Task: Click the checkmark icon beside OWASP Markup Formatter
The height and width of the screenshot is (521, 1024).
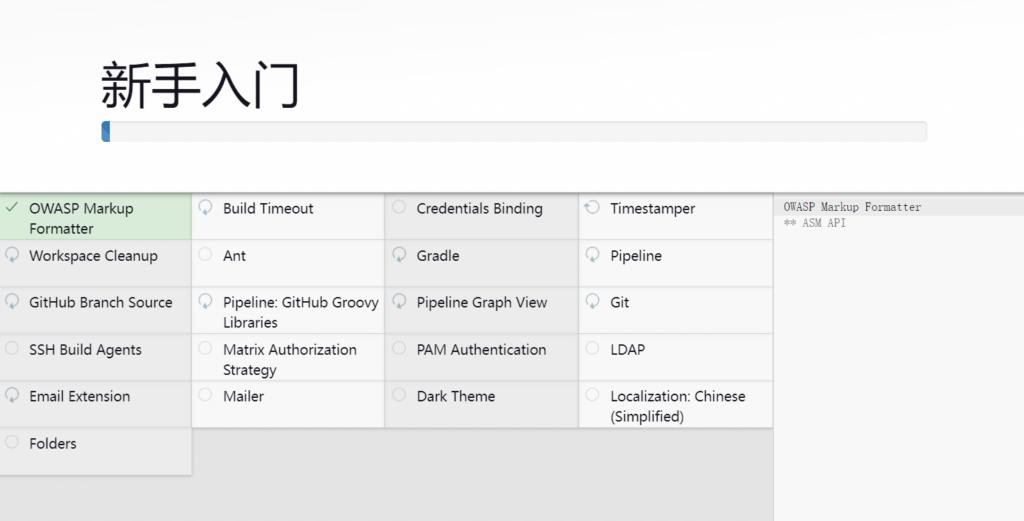Action: point(12,208)
